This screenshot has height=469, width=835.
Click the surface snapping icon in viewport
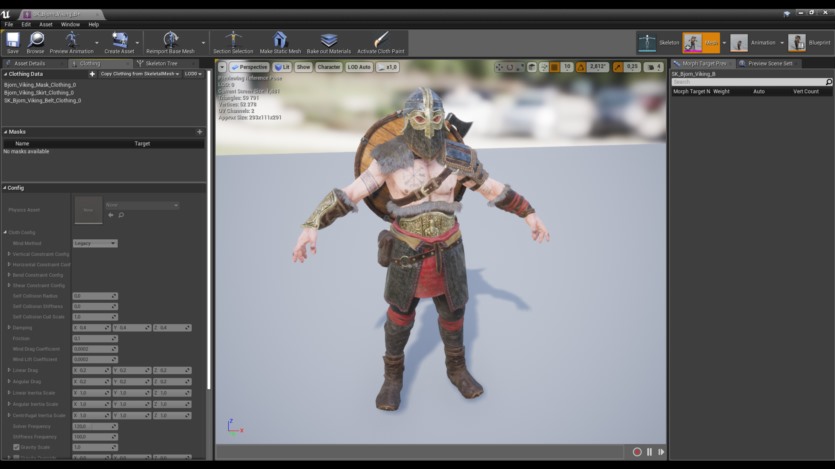(543, 67)
